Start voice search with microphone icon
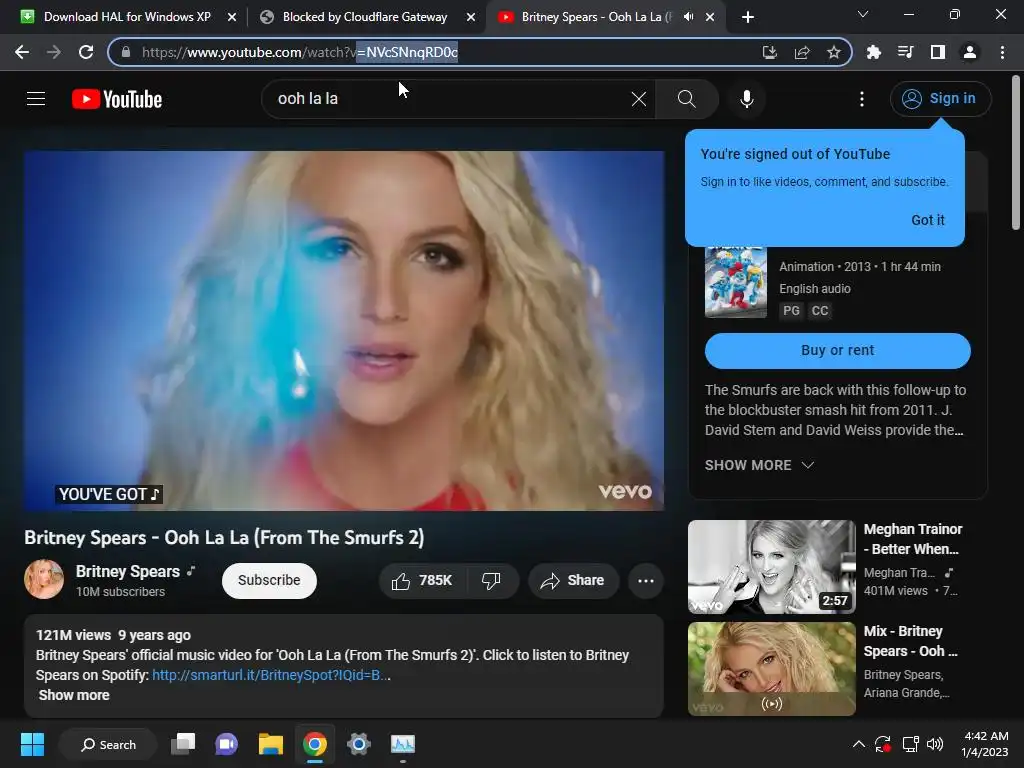The height and width of the screenshot is (768, 1024). 747,99
